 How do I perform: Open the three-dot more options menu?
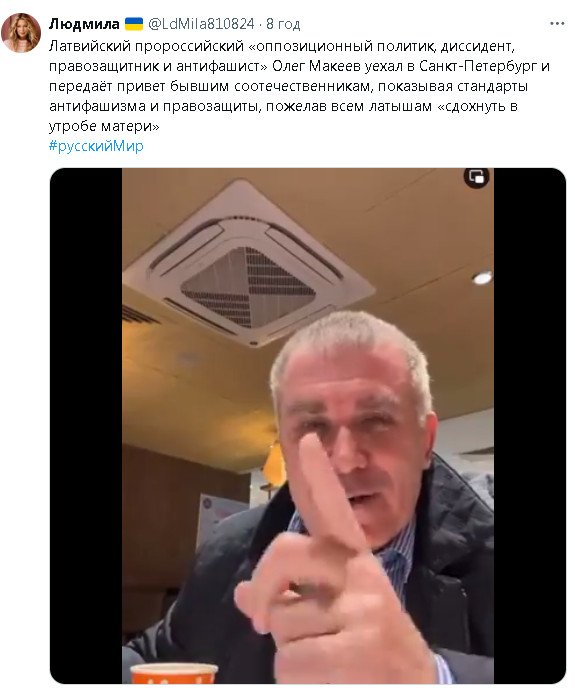[x=557, y=24]
